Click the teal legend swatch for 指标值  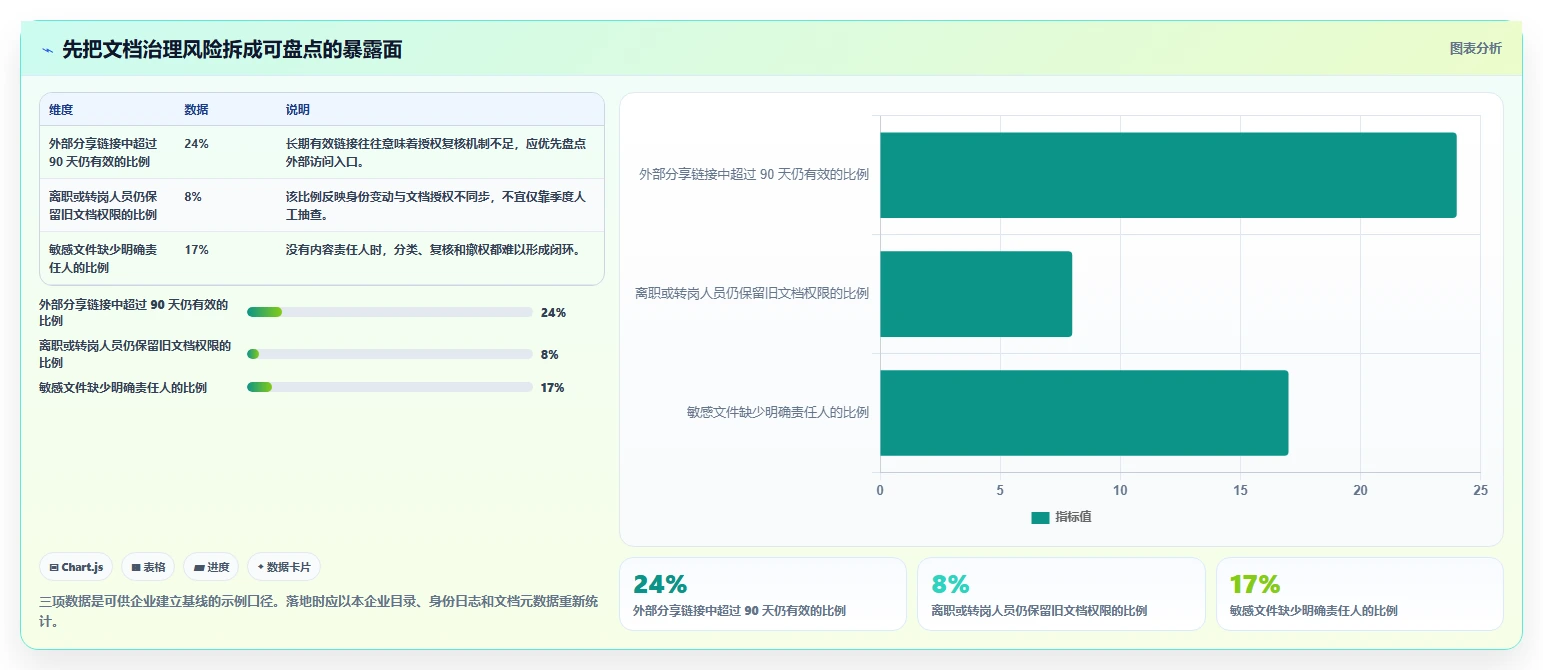(1040, 518)
